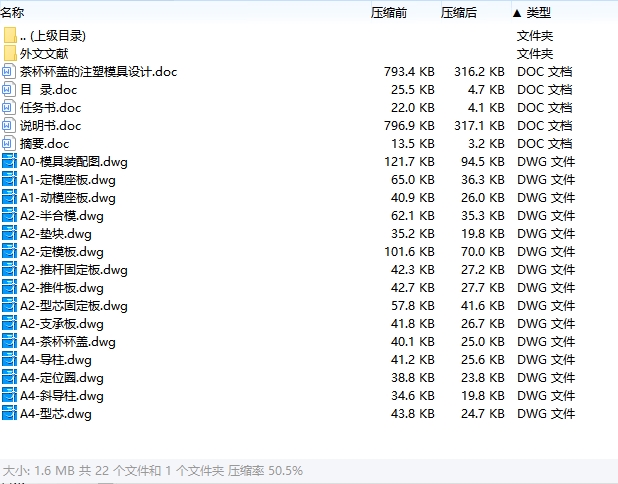Click the 317.1 KB compressed size value
Image resolution: width=618 pixels, height=484 pixels.
pos(479,126)
